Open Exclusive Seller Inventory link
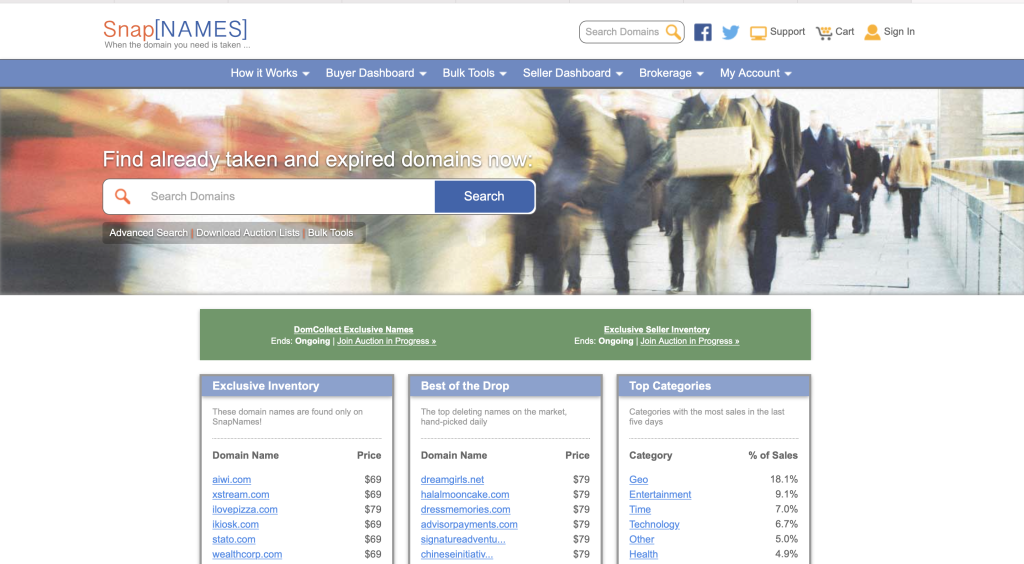The image size is (1024, 564). (x=656, y=330)
